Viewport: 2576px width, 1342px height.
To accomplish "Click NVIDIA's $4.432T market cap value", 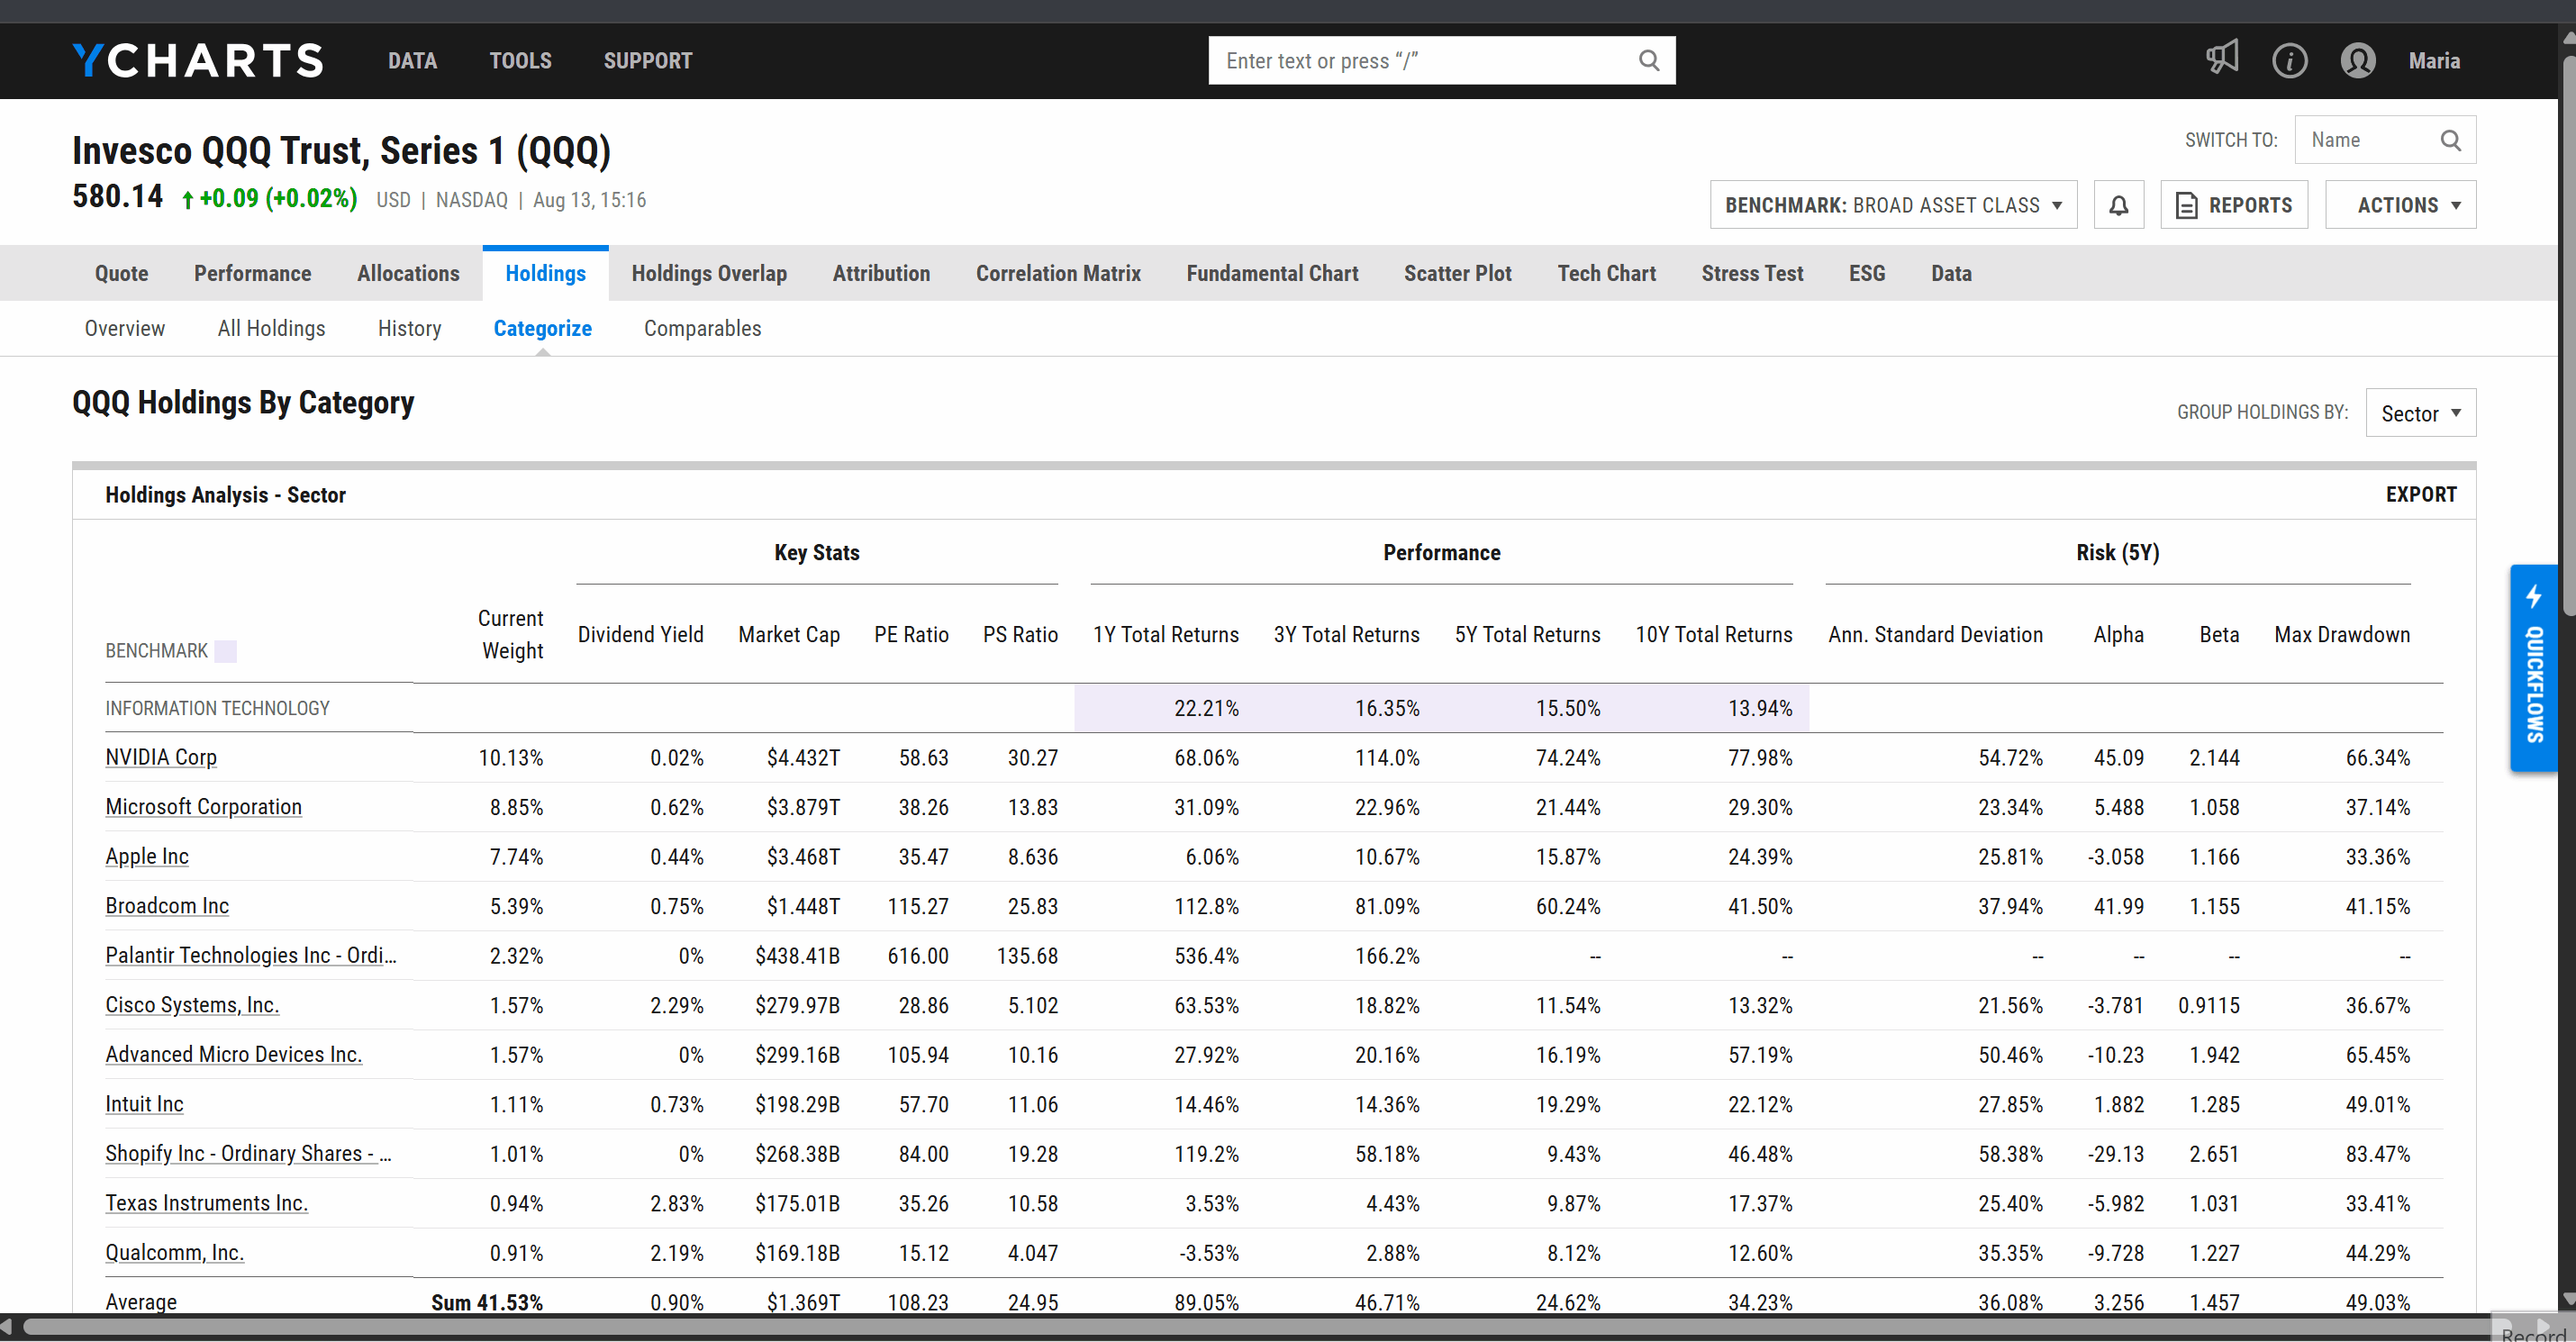I will 803,757.
